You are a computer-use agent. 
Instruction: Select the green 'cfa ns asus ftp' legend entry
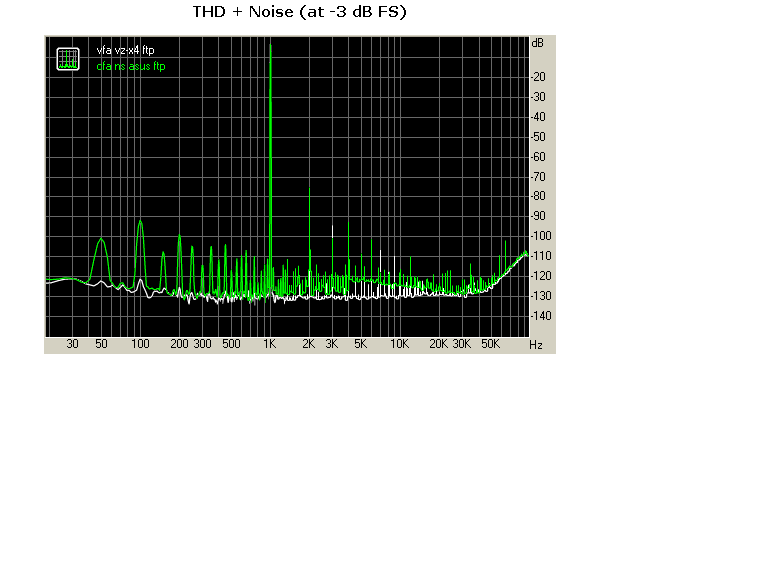[131, 66]
